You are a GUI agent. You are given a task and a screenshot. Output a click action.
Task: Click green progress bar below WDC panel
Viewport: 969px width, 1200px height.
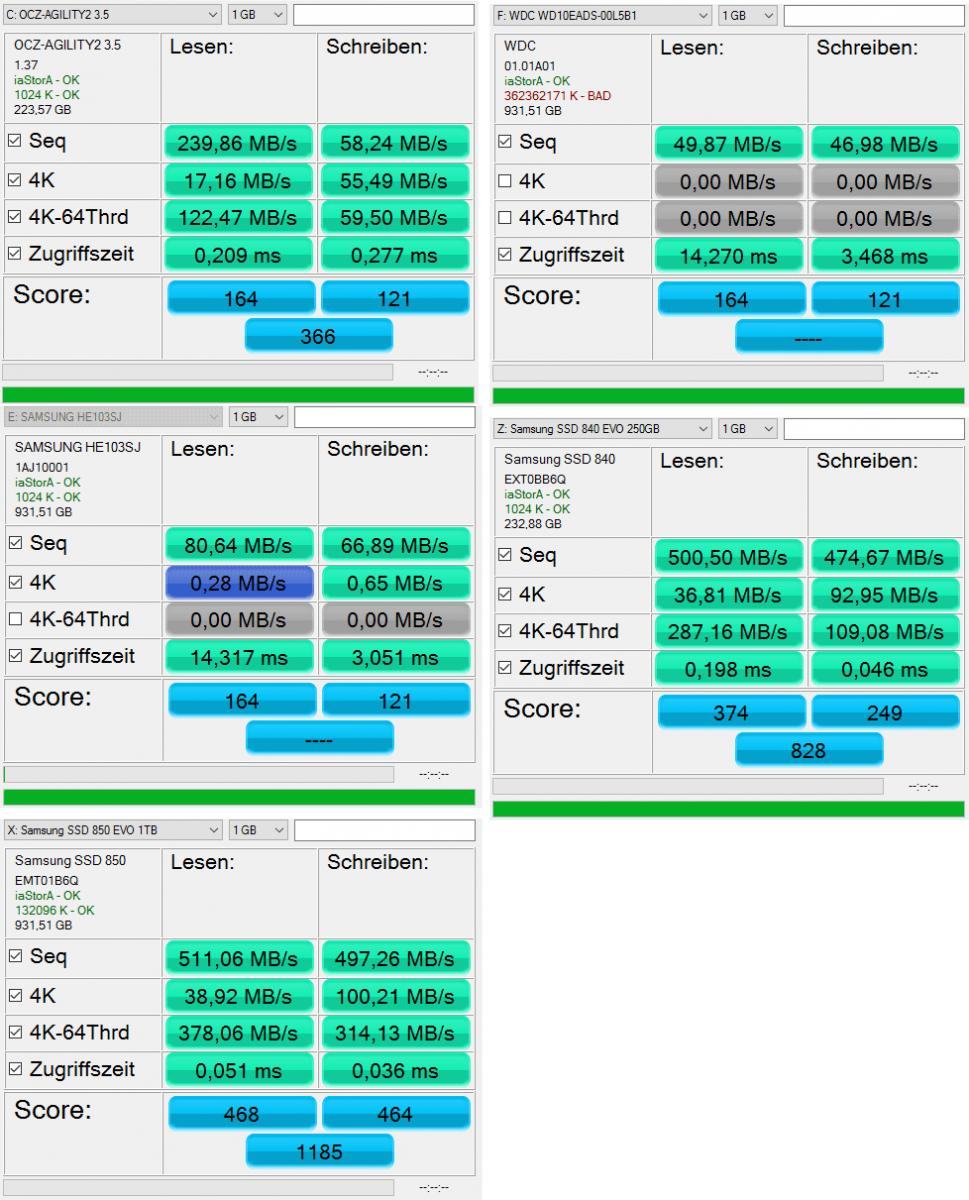pyautogui.click(x=728, y=395)
